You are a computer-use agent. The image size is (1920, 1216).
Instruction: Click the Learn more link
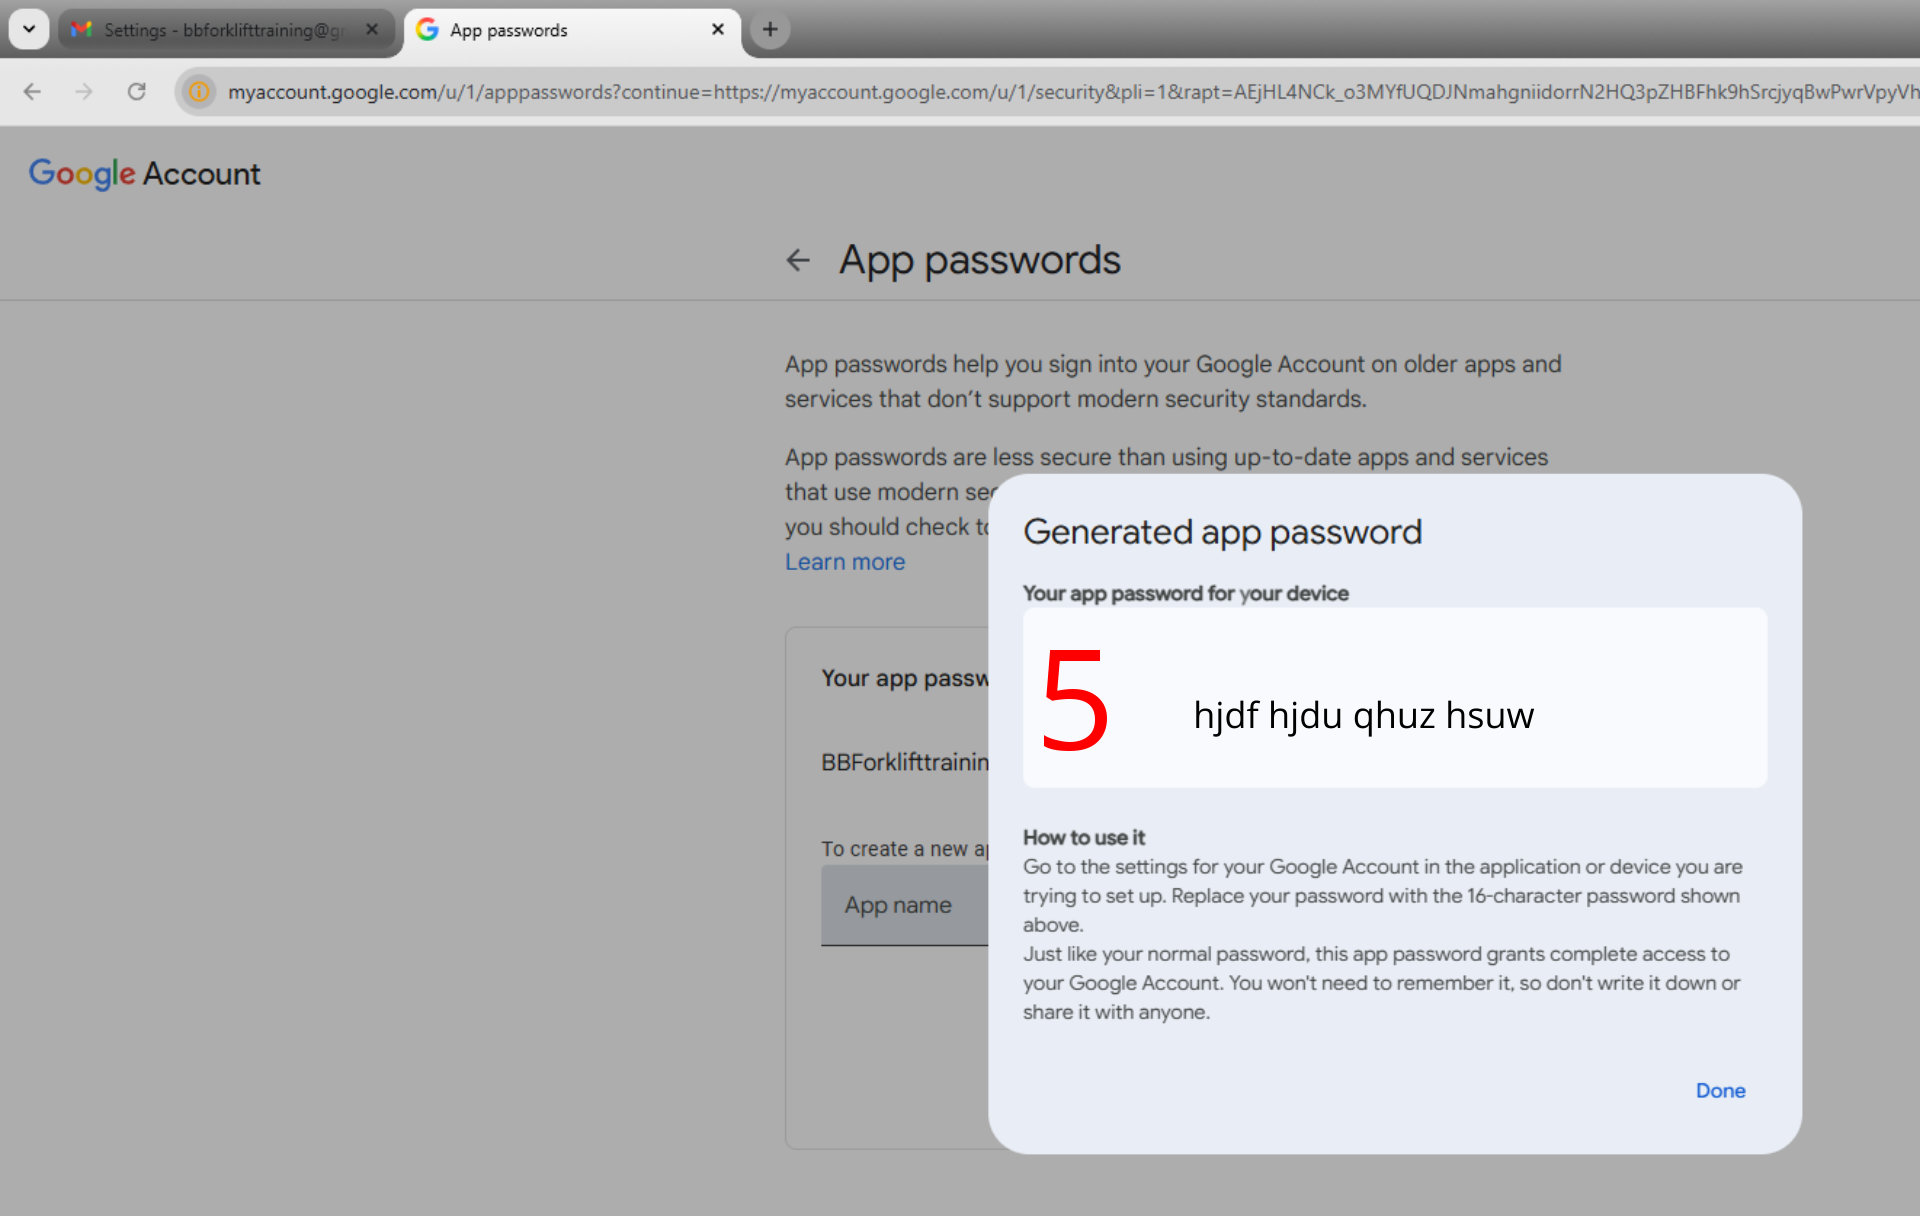[844, 562]
